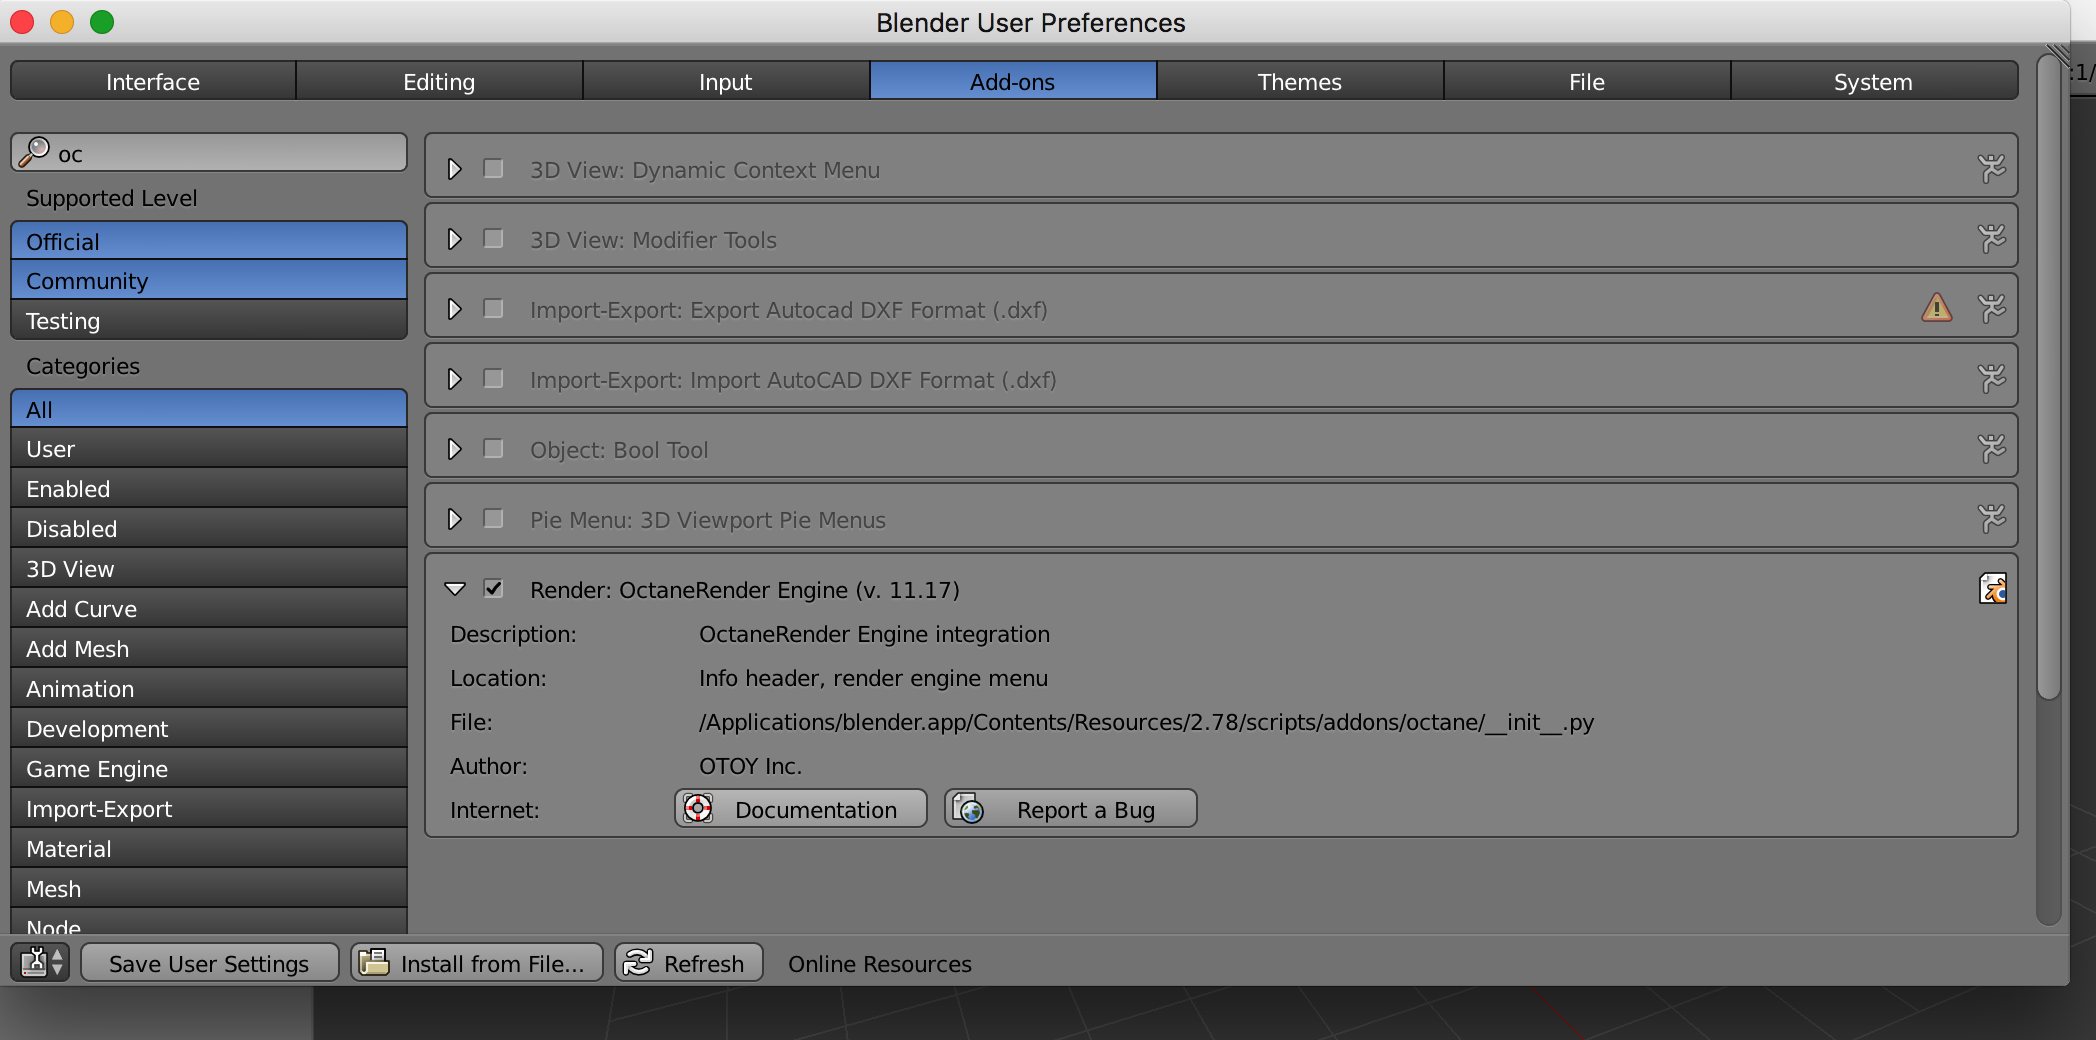The width and height of the screenshot is (2096, 1040).
Task: Expand the 3D Viewport Pie Menus details
Action: point(455,519)
